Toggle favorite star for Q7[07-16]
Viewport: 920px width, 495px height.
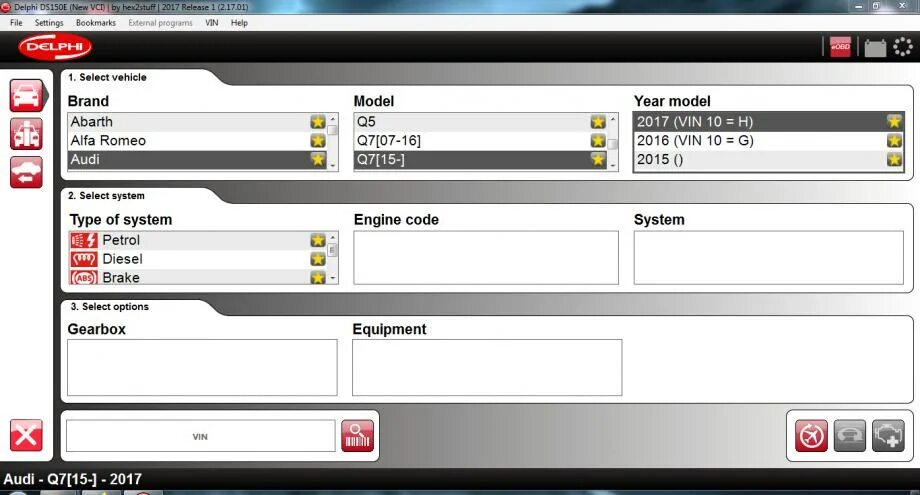coord(598,141)
